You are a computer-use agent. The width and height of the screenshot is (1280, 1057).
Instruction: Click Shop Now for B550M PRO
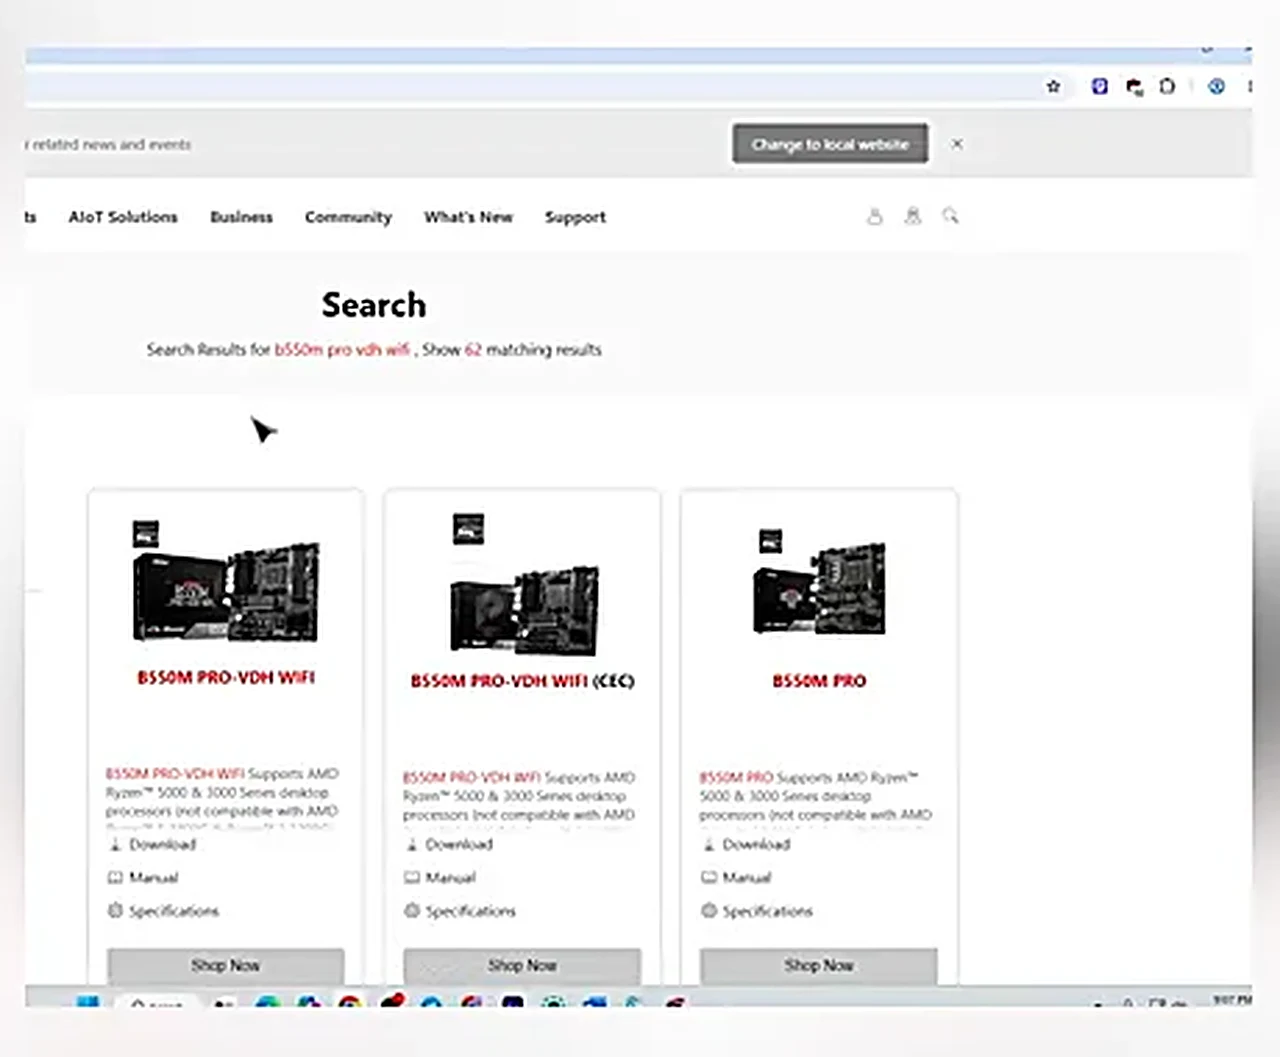click(x=819, y=966)
